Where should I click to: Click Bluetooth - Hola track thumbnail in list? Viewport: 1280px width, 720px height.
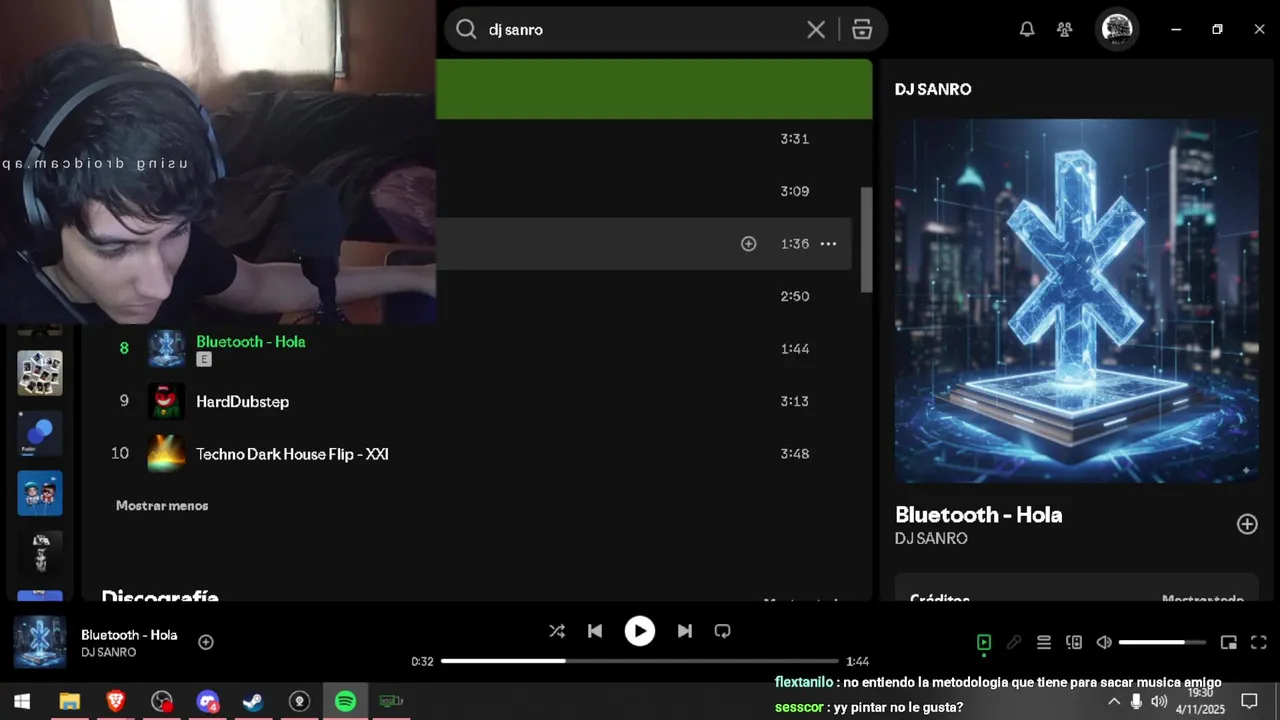click(167, 349)
